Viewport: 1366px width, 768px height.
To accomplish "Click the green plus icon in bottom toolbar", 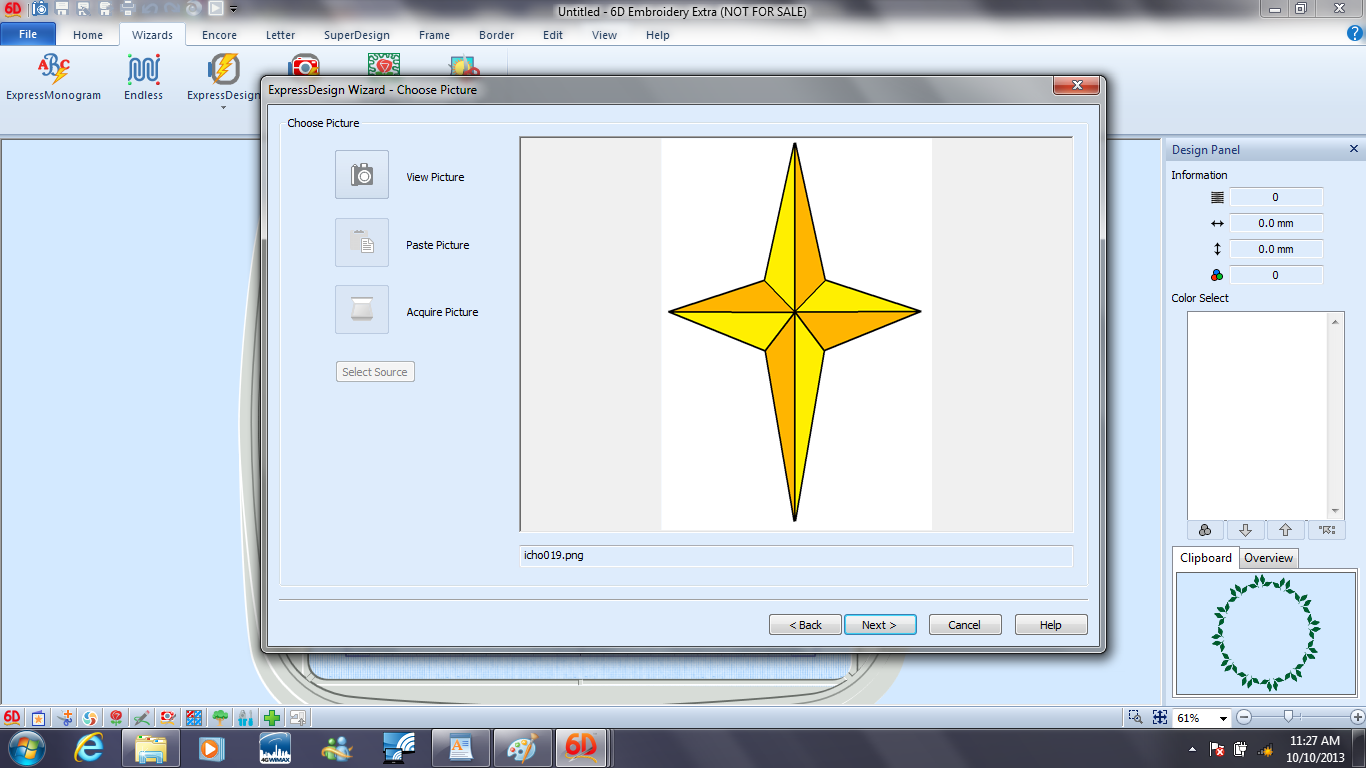I will pos(272,717).
